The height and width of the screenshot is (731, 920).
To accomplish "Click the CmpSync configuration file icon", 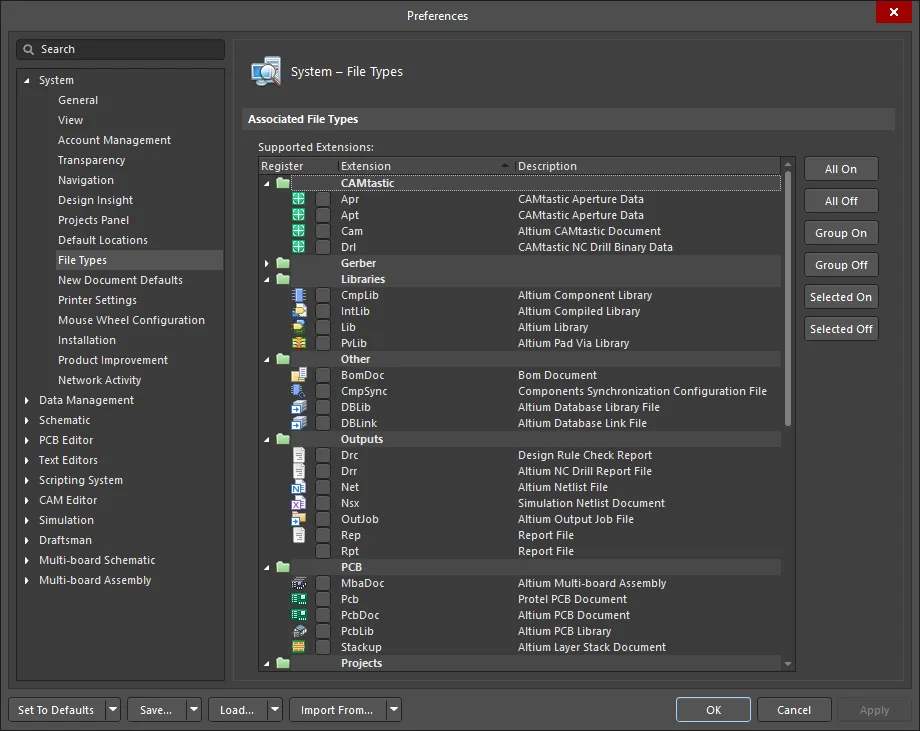I will pos(299,391).
